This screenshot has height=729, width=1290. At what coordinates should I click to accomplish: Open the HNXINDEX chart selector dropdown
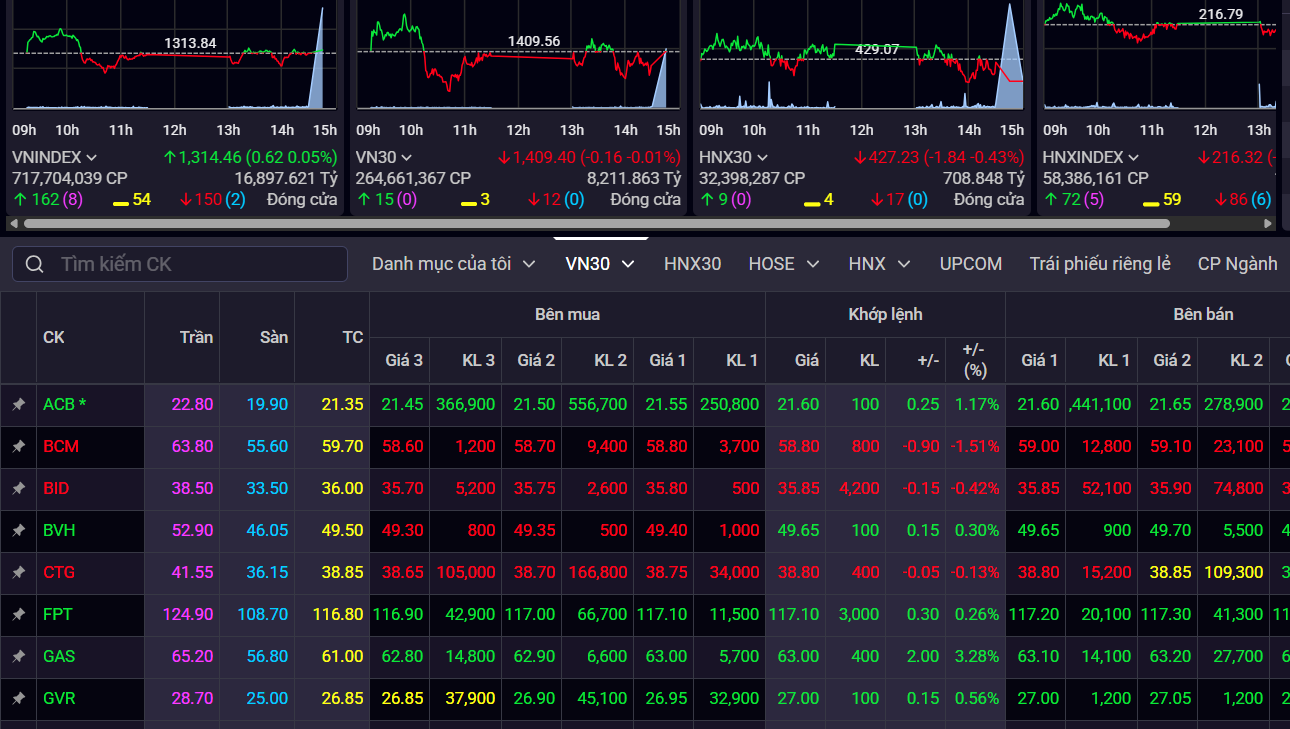(x=1133, y=157)
